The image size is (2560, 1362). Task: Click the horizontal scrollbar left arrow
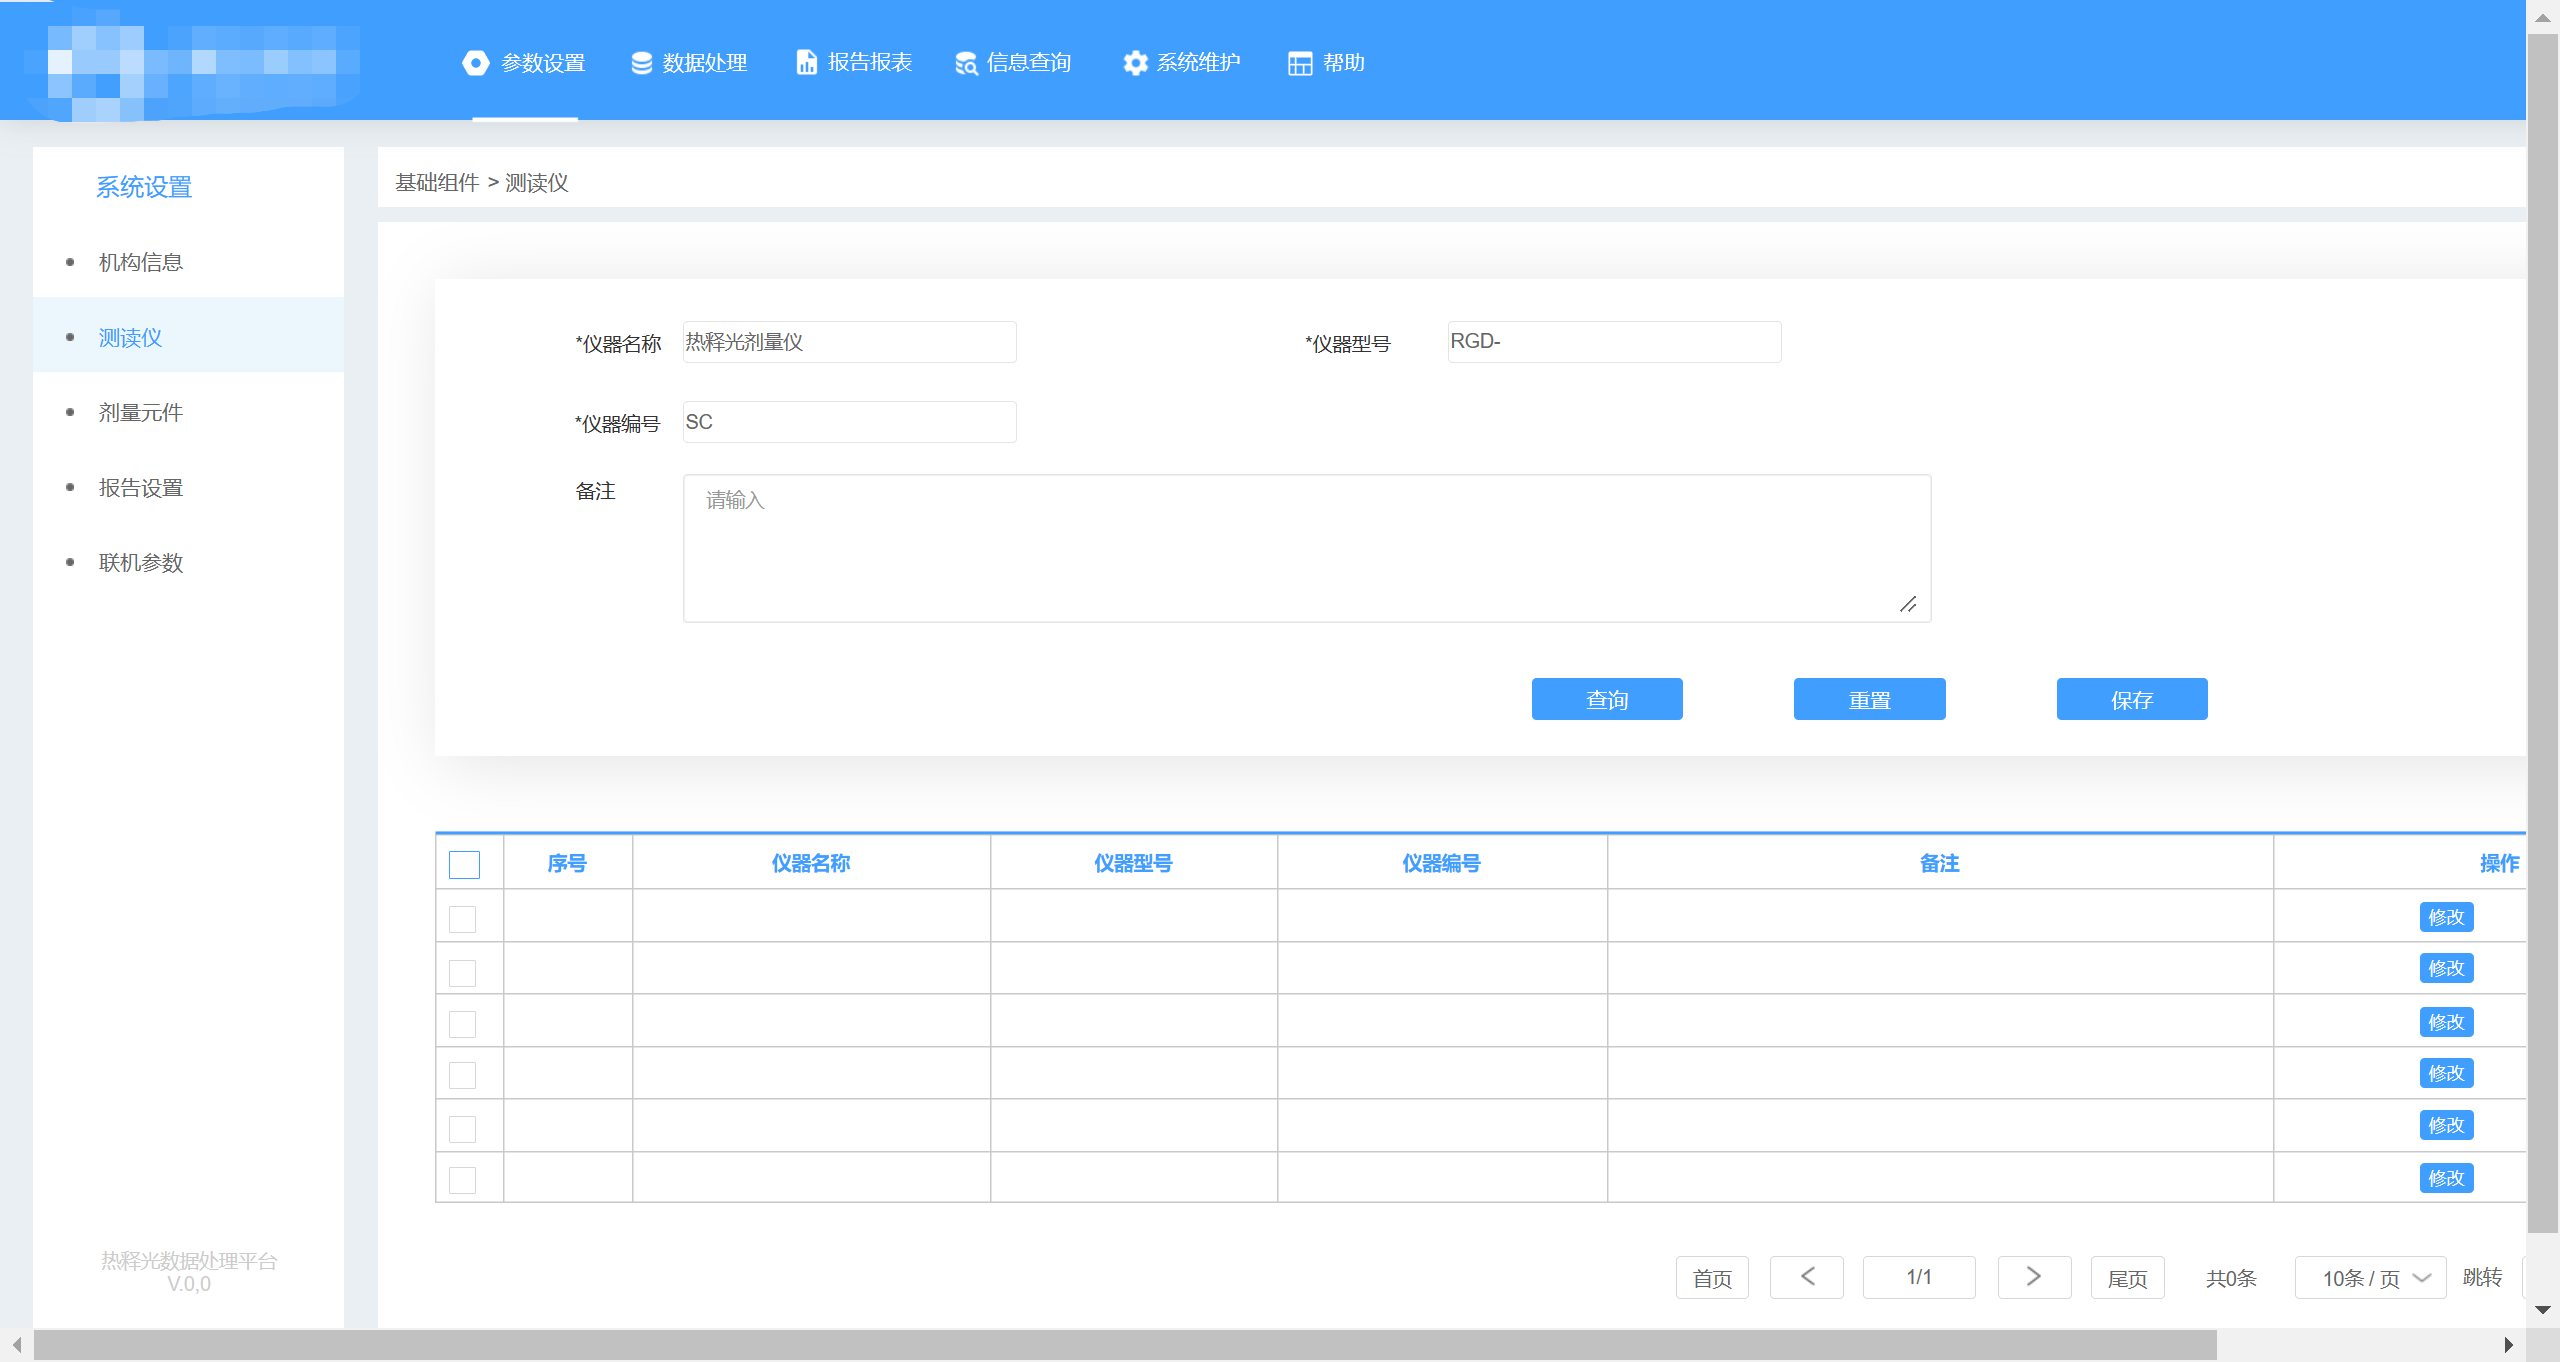click(16, 1345)
